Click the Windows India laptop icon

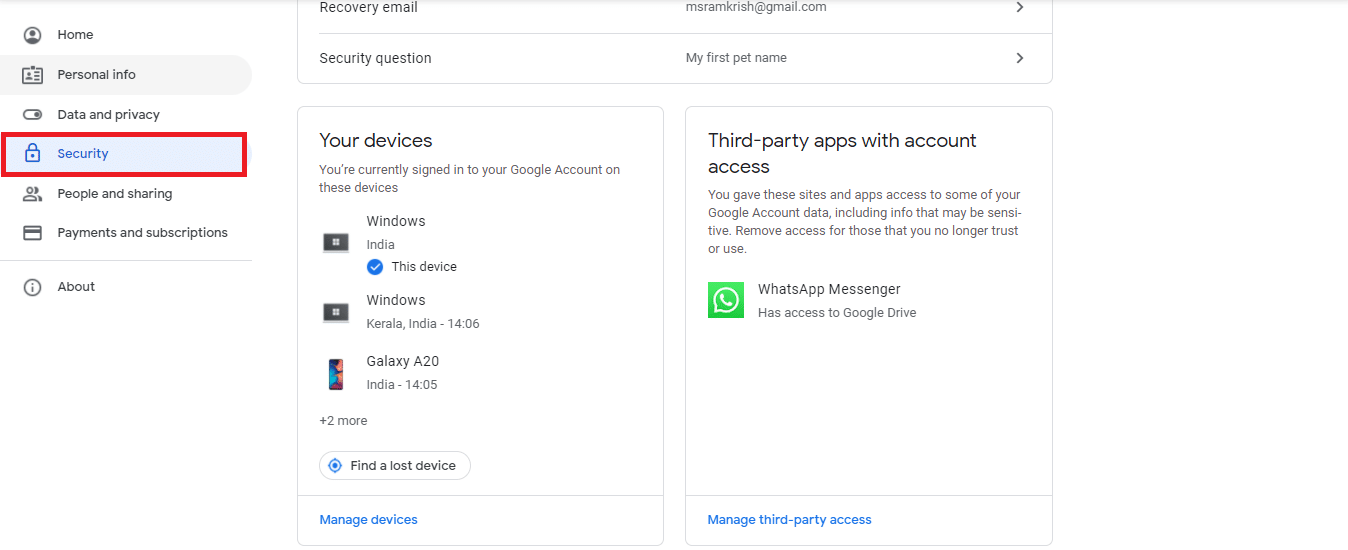336,242
